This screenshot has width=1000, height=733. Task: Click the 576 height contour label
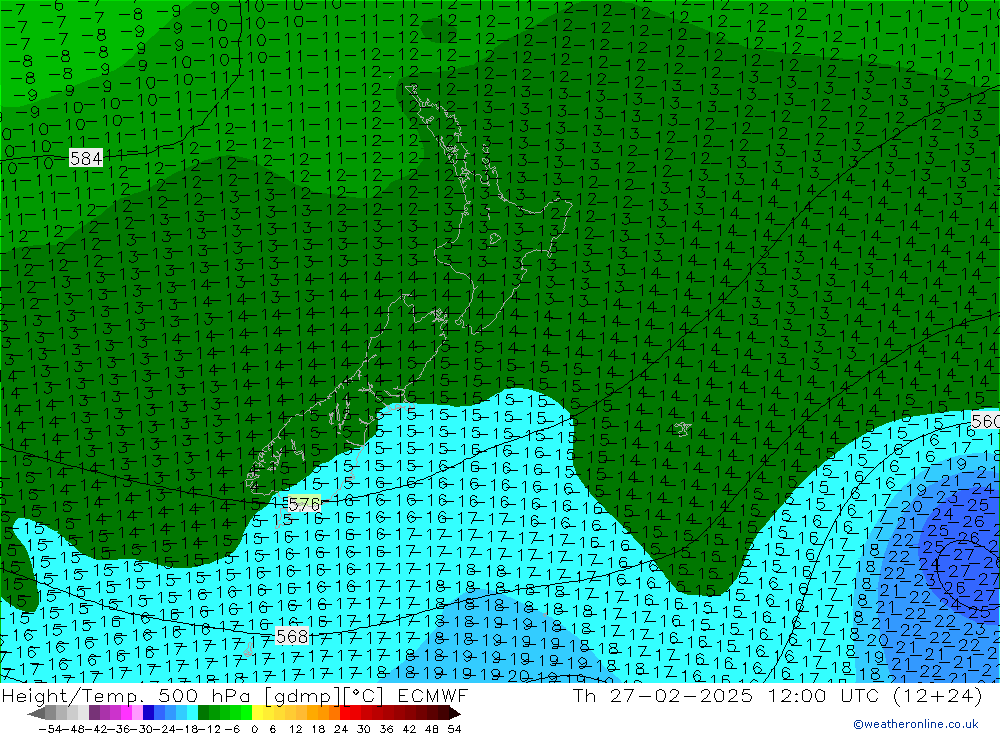pyautogui.click(x=304, y=504)
